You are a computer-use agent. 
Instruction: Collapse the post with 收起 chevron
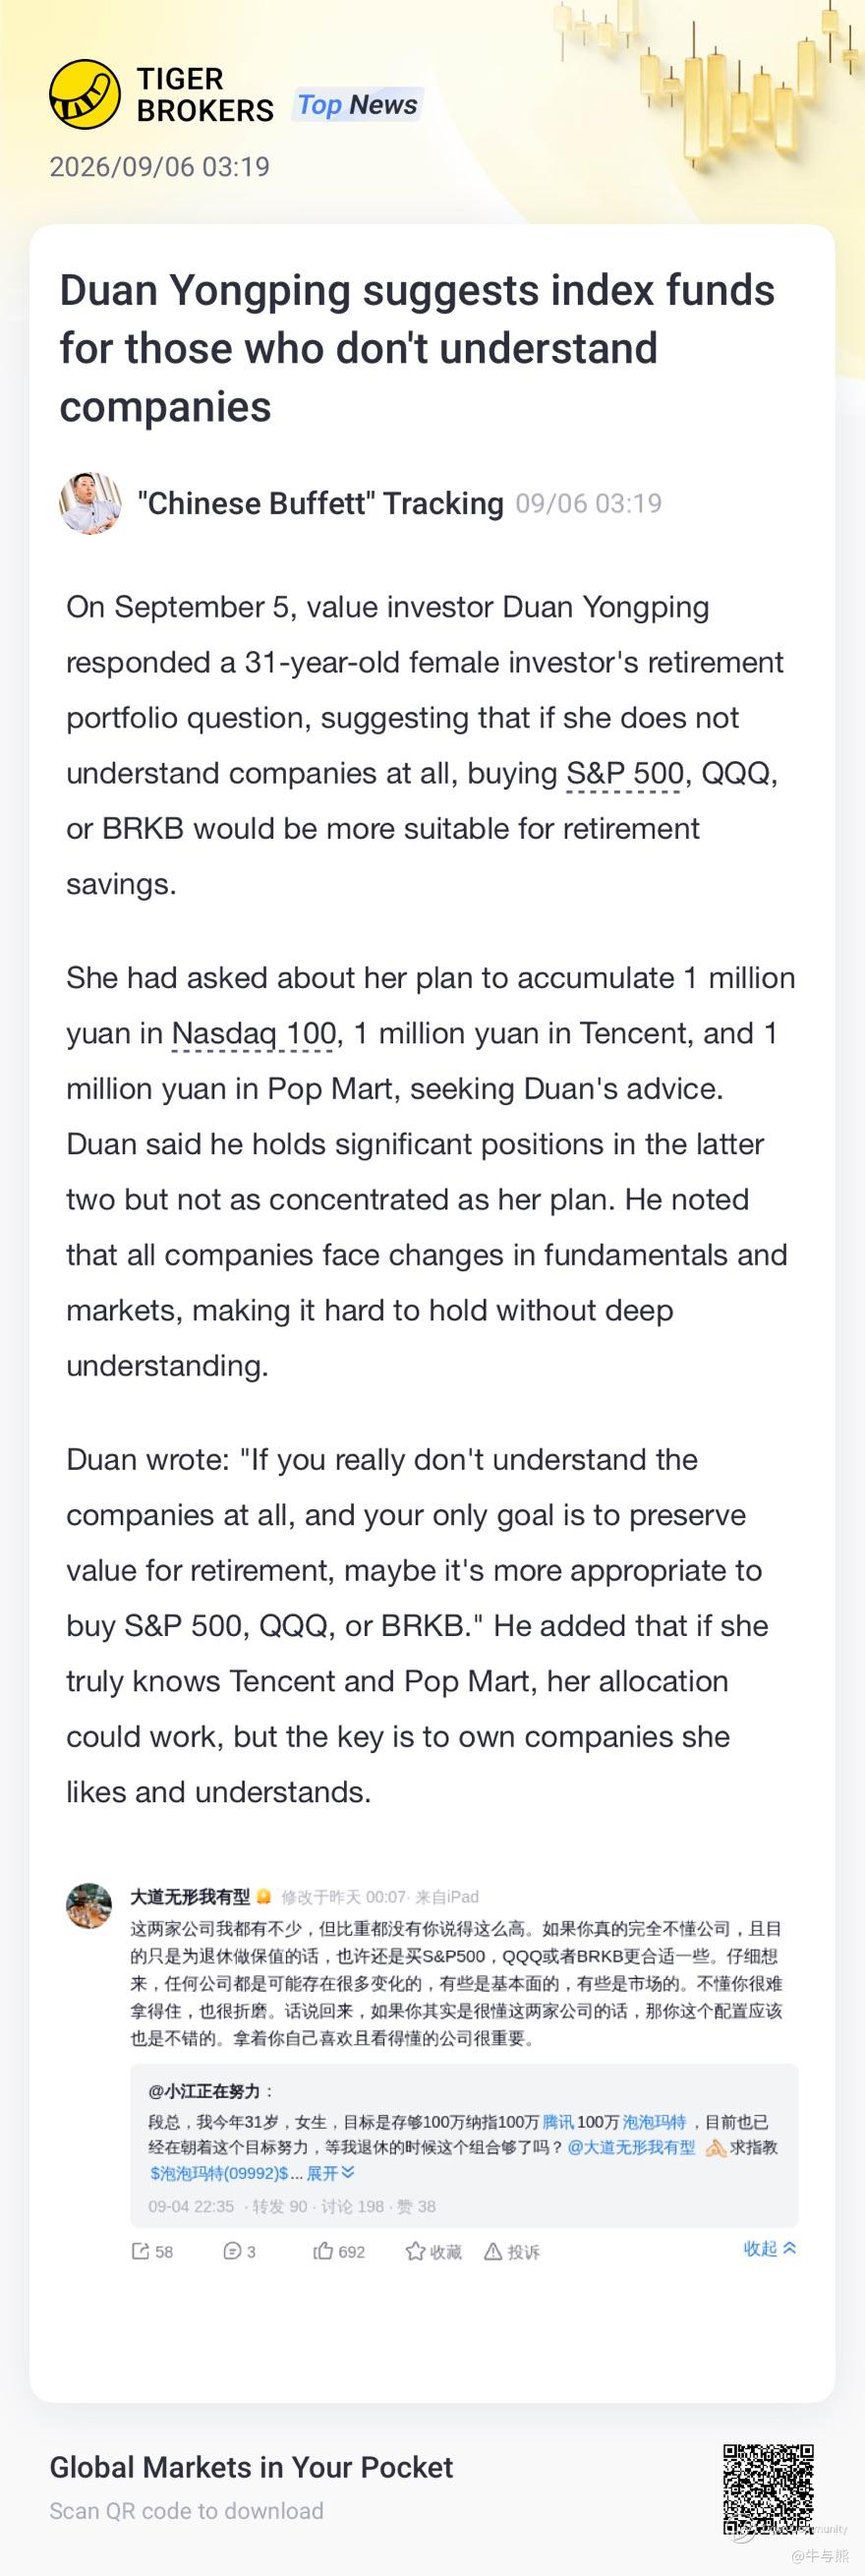coord(769,2248)
